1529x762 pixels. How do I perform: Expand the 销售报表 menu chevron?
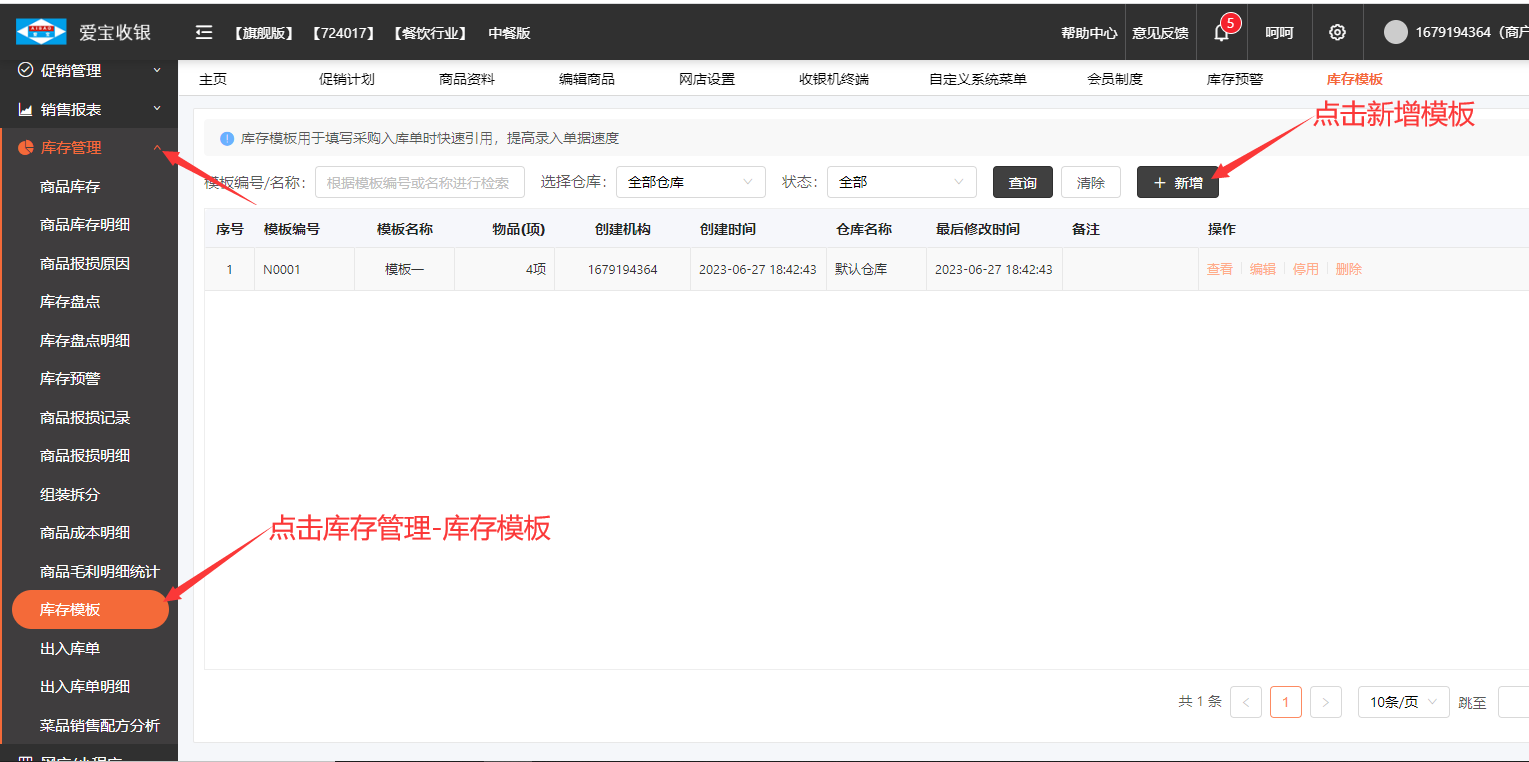pyautogui.click(x=157, y=109)
